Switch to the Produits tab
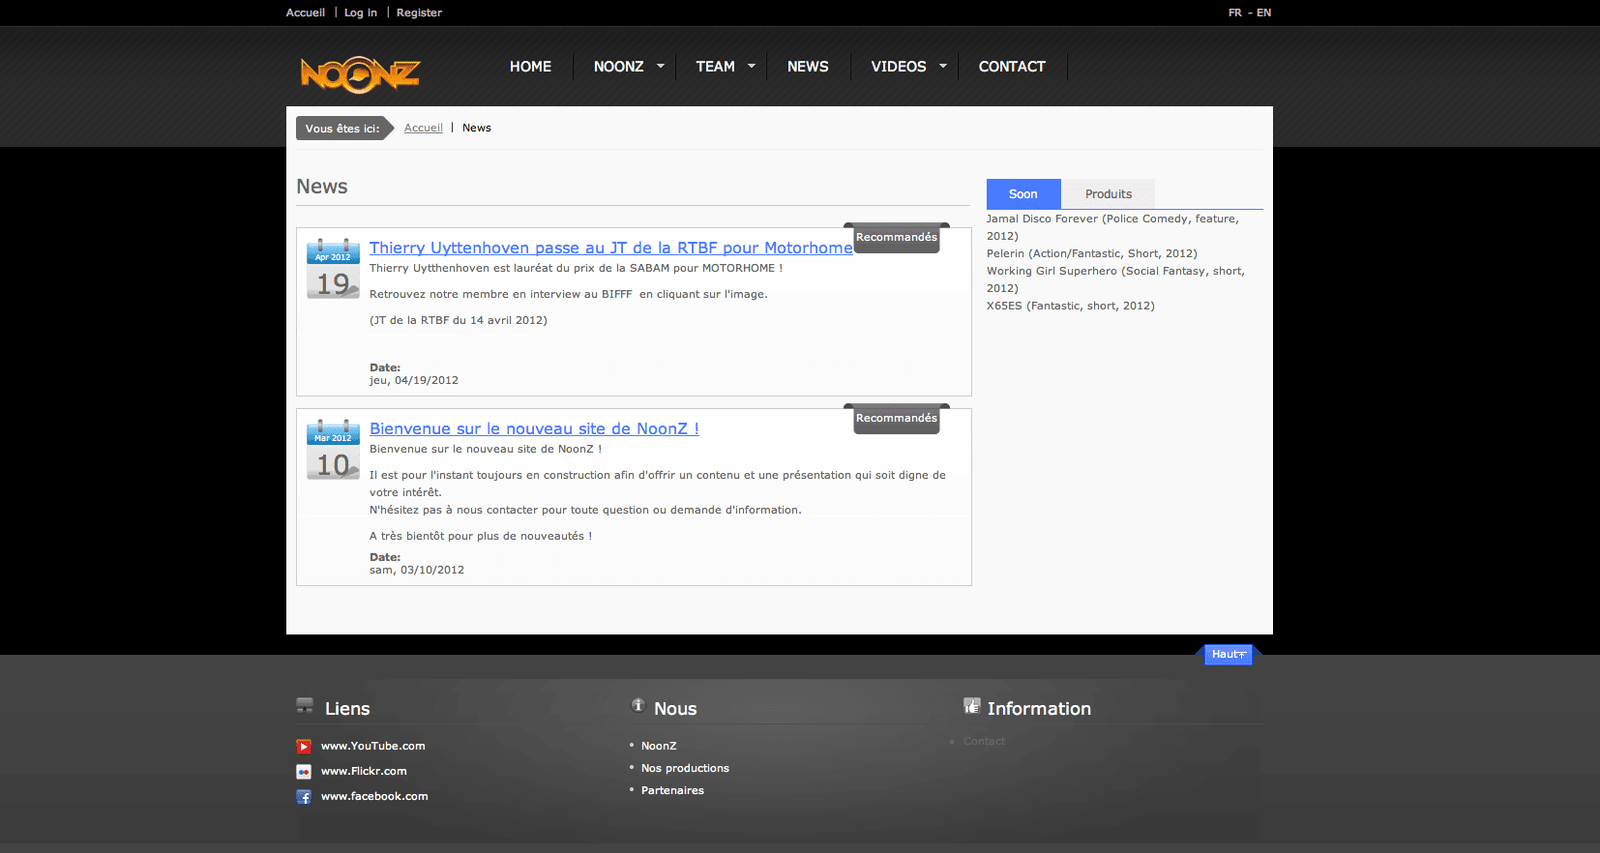 point(1108,194)
